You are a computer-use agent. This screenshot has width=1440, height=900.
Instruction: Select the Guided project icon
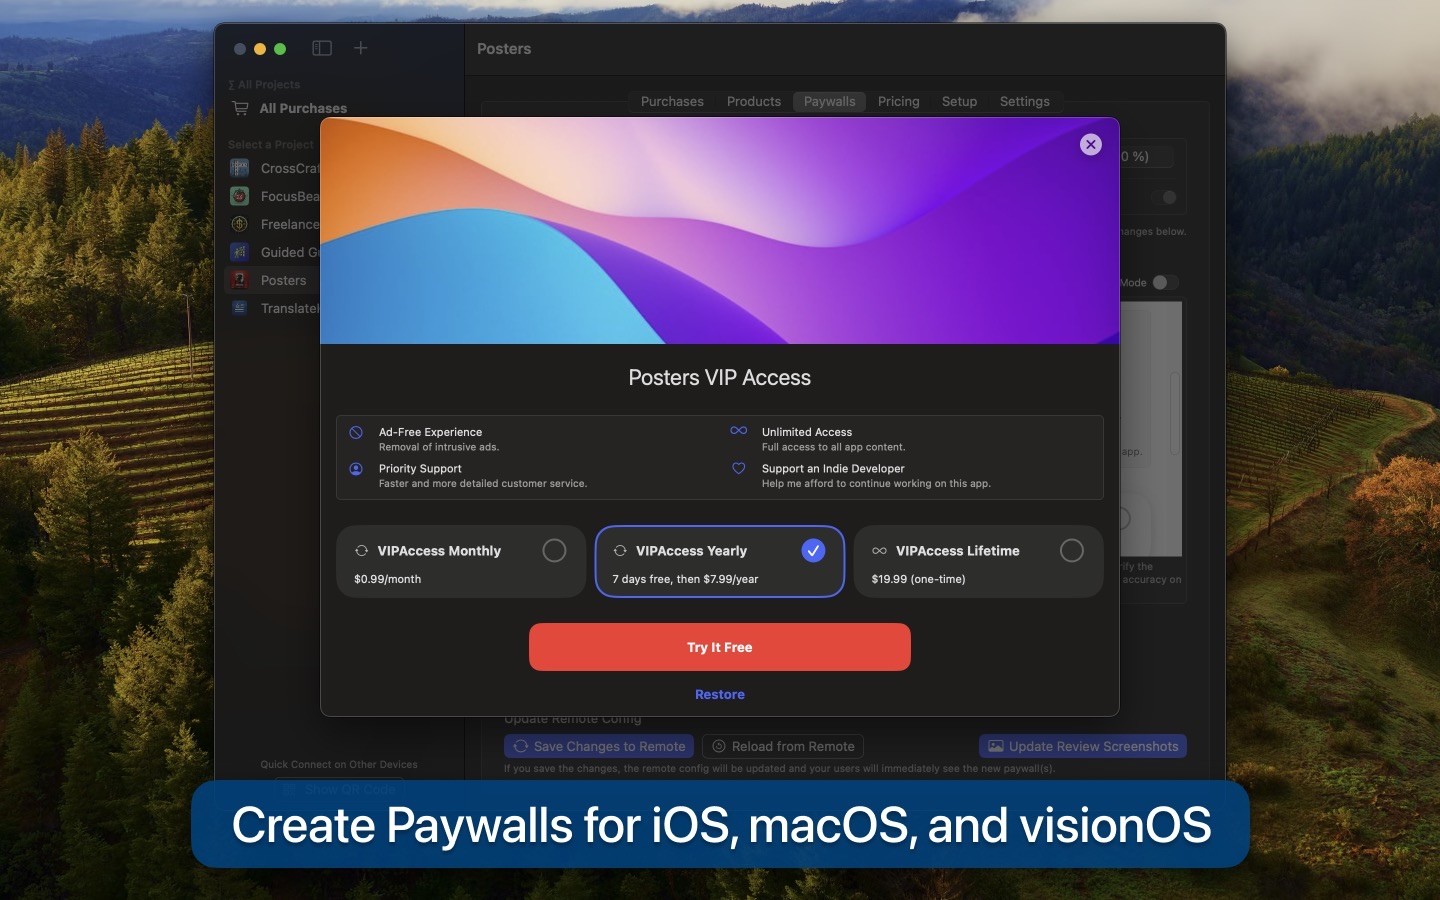coord(240,252)
